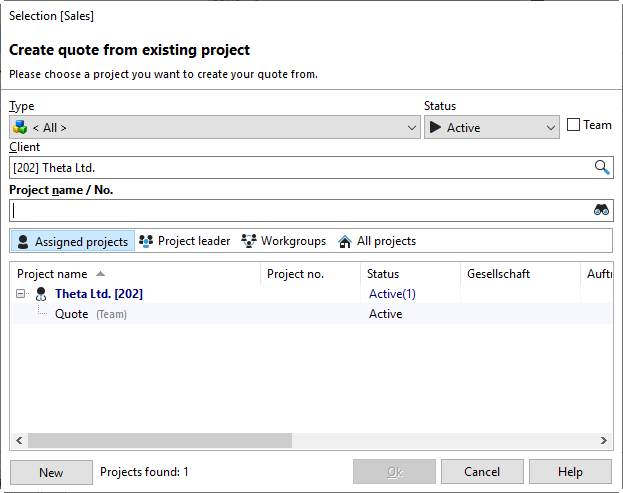Switch to Workgroups tab

tap(284, 241)
